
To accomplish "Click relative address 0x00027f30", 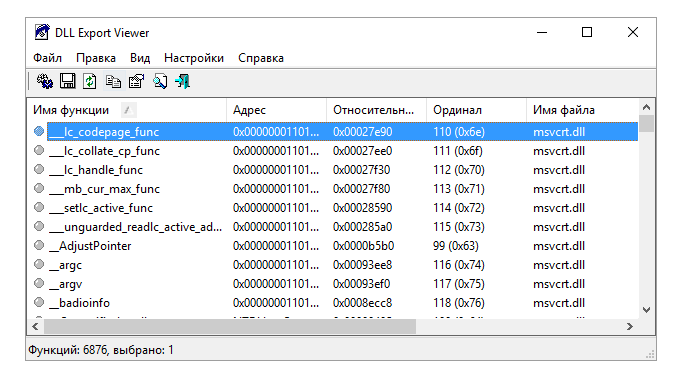I will 362,170.
